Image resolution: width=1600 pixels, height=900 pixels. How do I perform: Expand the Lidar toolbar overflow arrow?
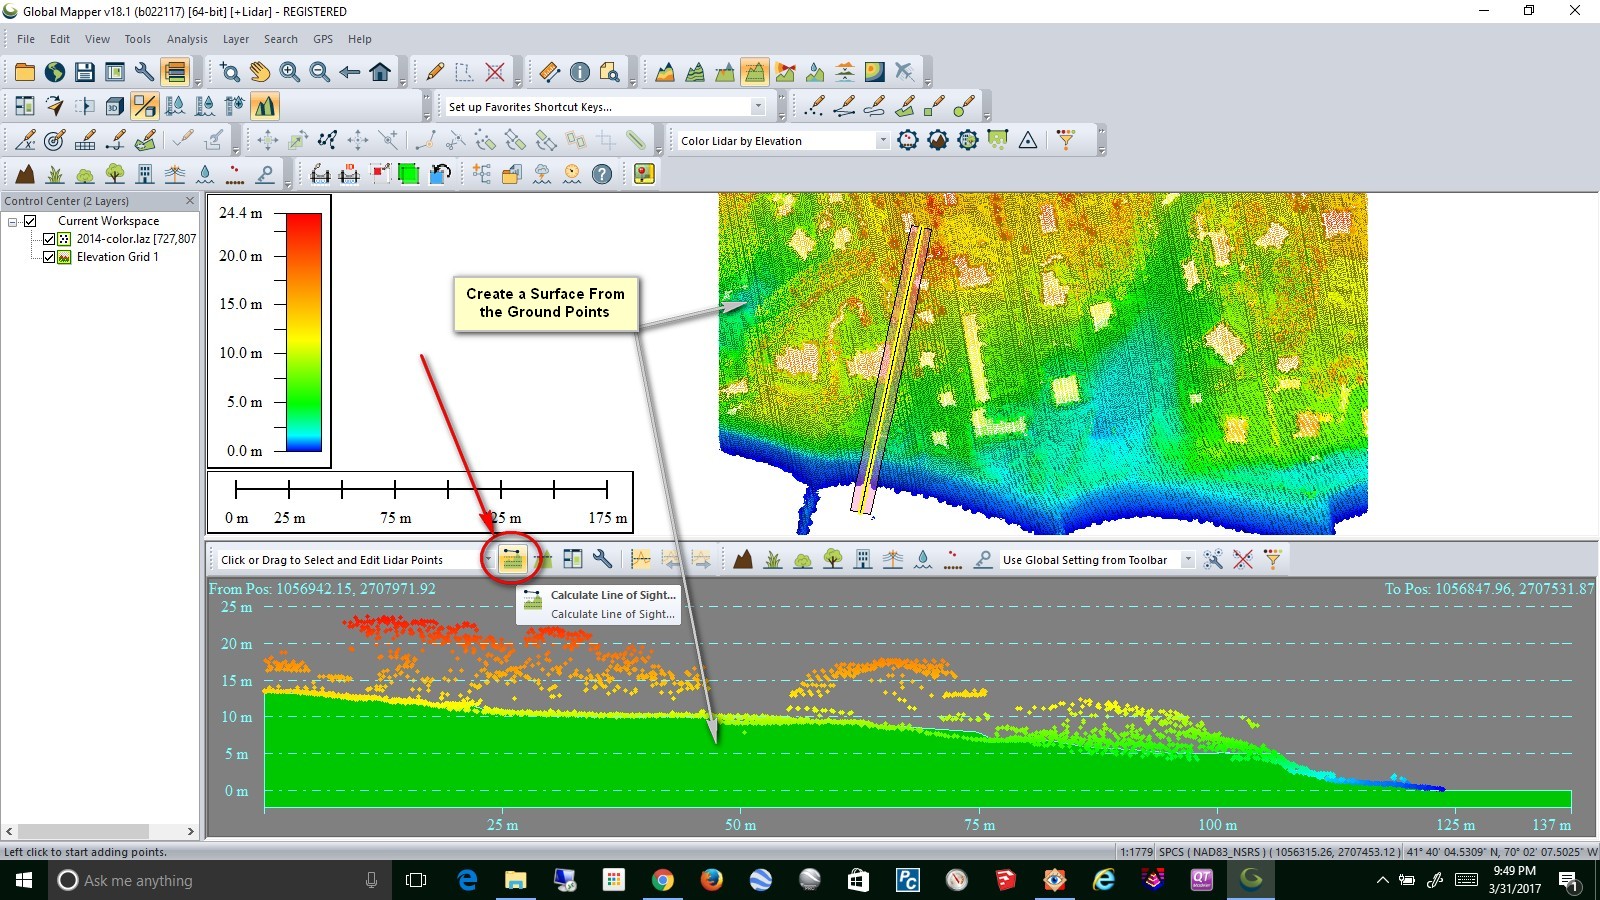pos(1101,149)
